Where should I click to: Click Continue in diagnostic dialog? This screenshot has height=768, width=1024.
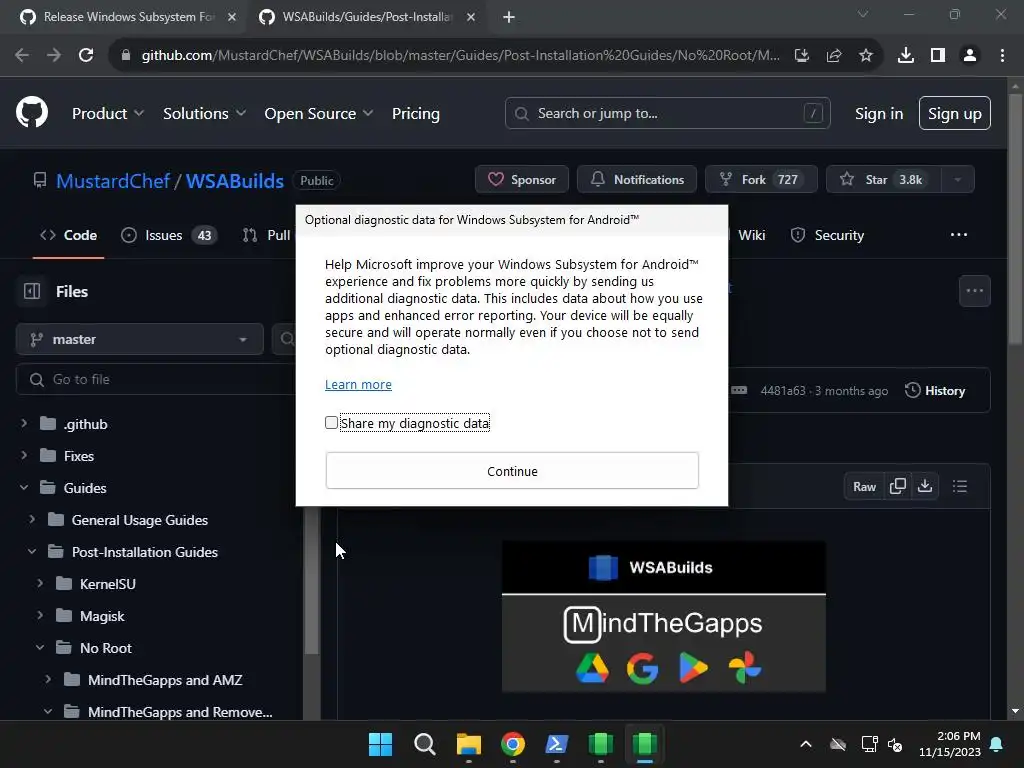click(512, 471)
